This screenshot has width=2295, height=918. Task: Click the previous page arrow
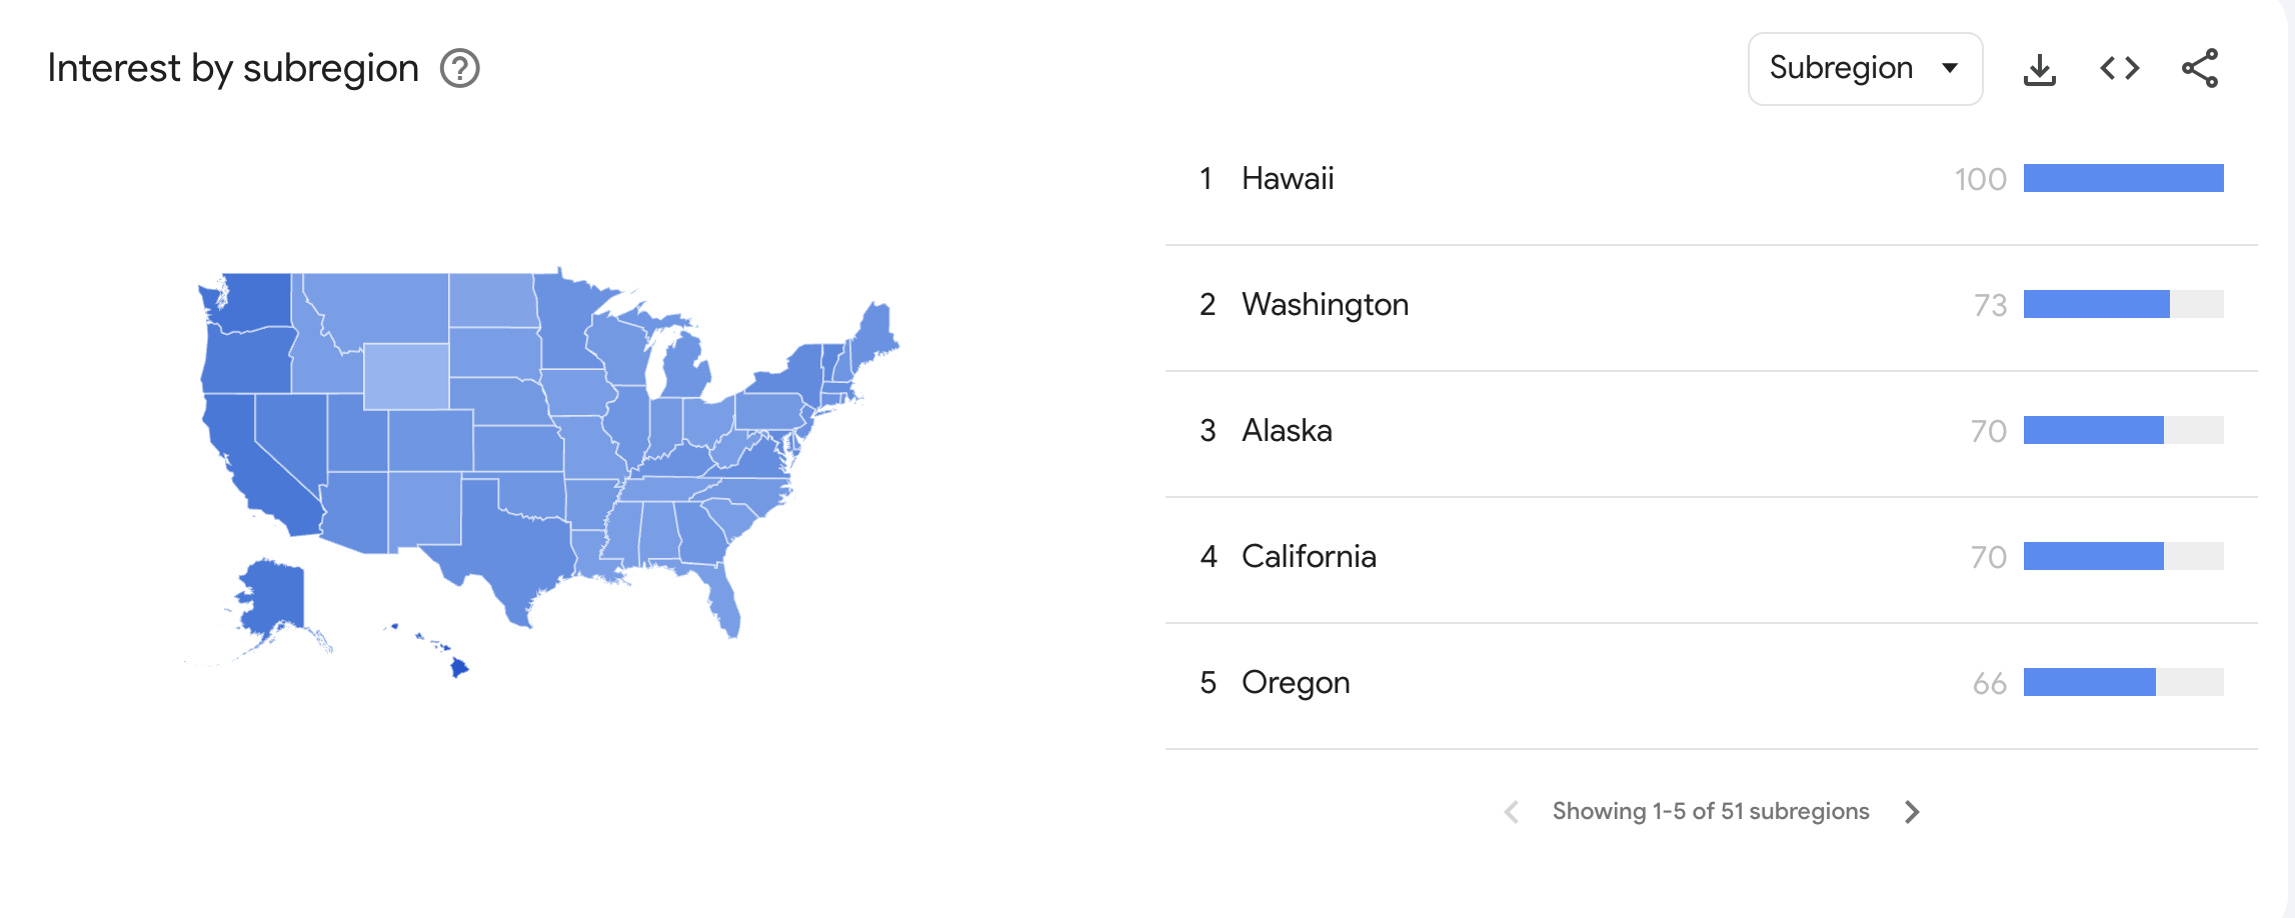1512,811
